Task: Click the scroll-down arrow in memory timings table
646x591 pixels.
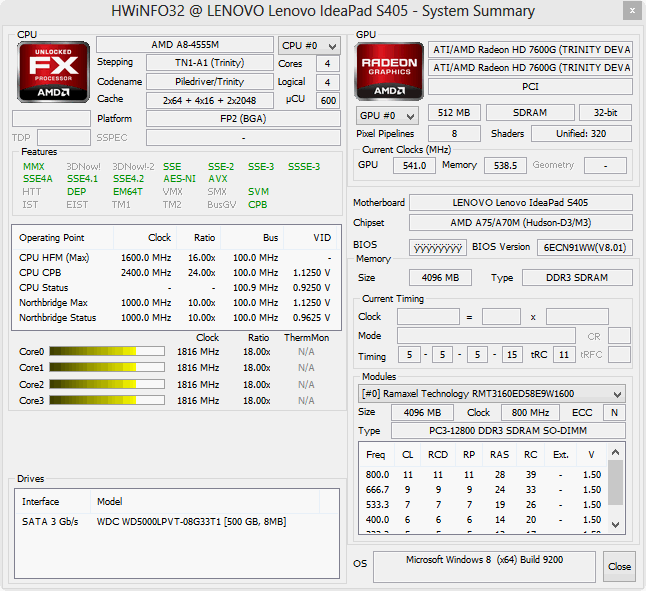Action: (616, 525)
